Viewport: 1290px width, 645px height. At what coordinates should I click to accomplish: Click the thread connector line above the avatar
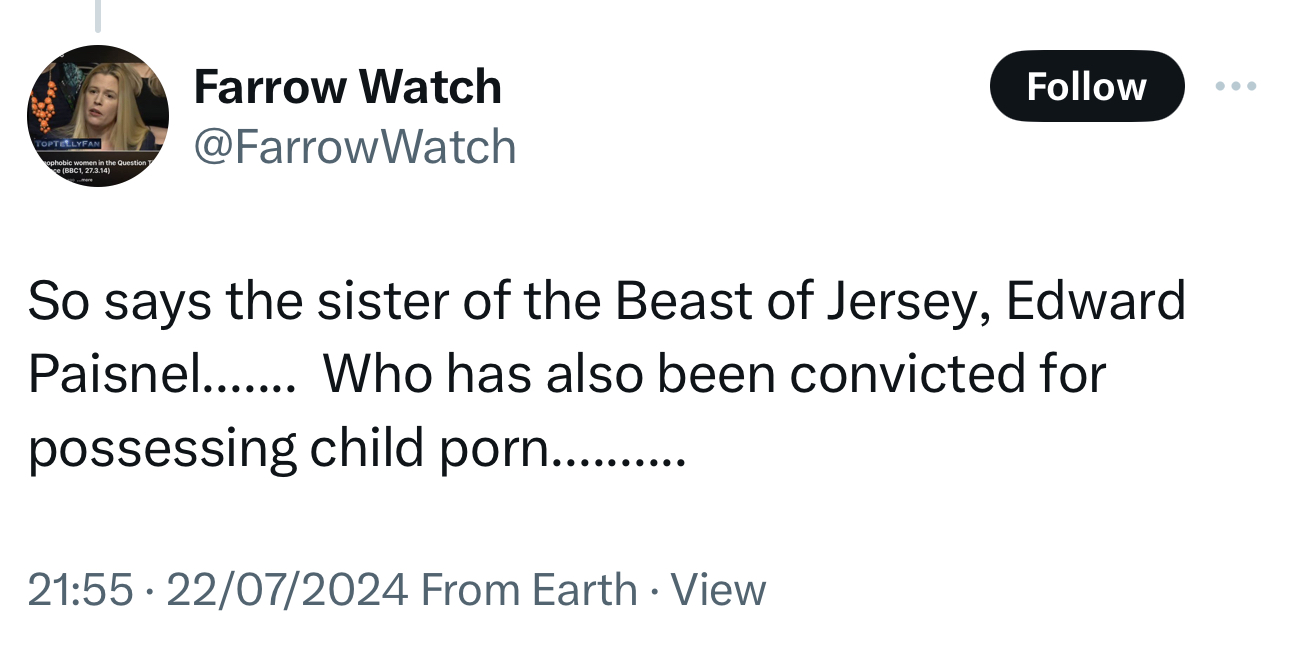[x=98, y=14]
